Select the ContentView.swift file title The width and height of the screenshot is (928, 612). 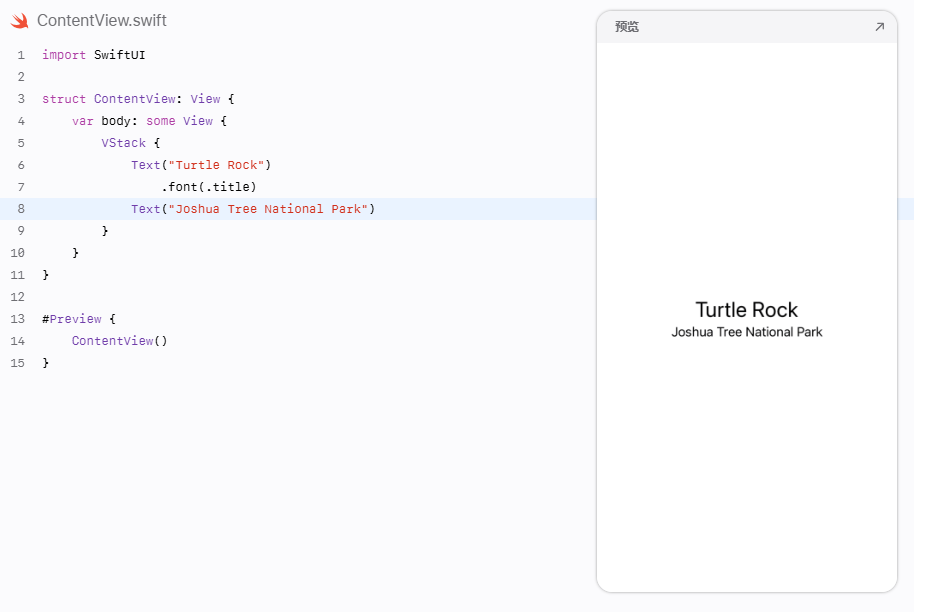[x=102, y=21]
